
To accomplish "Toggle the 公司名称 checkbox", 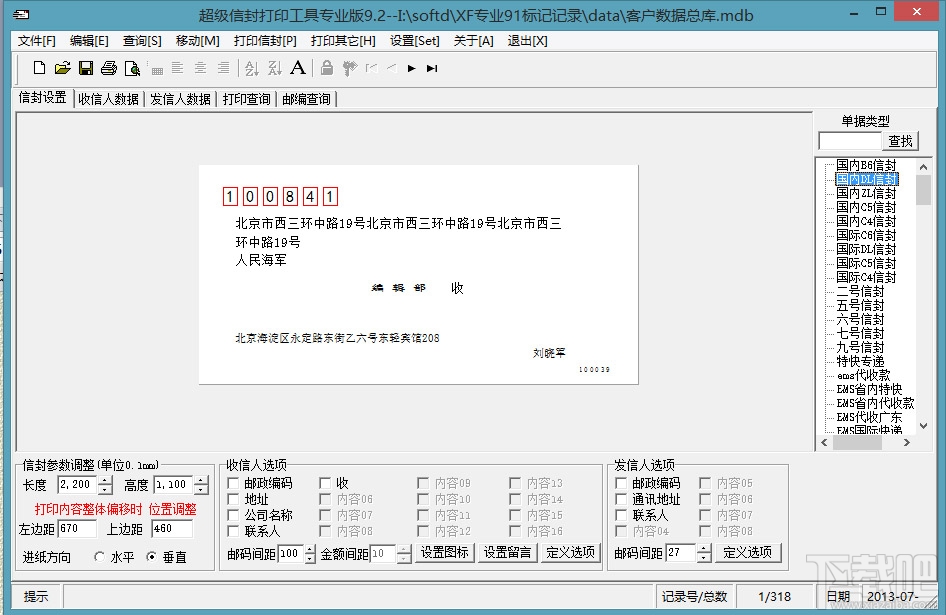I will 233,515.
